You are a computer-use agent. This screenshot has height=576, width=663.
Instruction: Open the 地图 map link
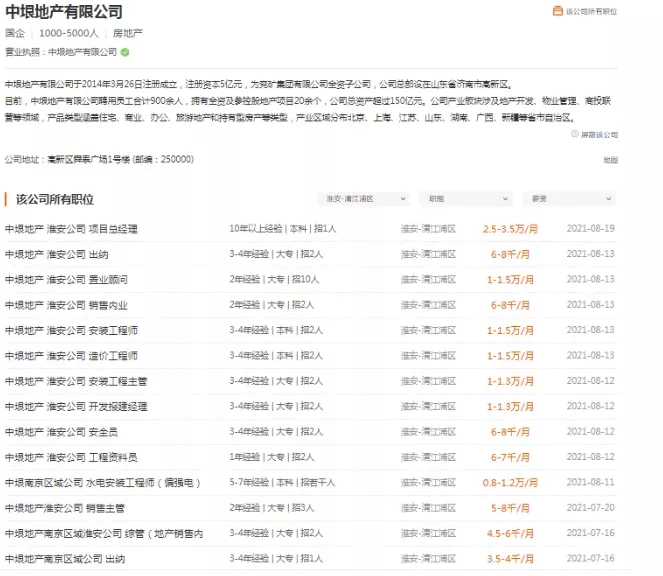point(610,159)
